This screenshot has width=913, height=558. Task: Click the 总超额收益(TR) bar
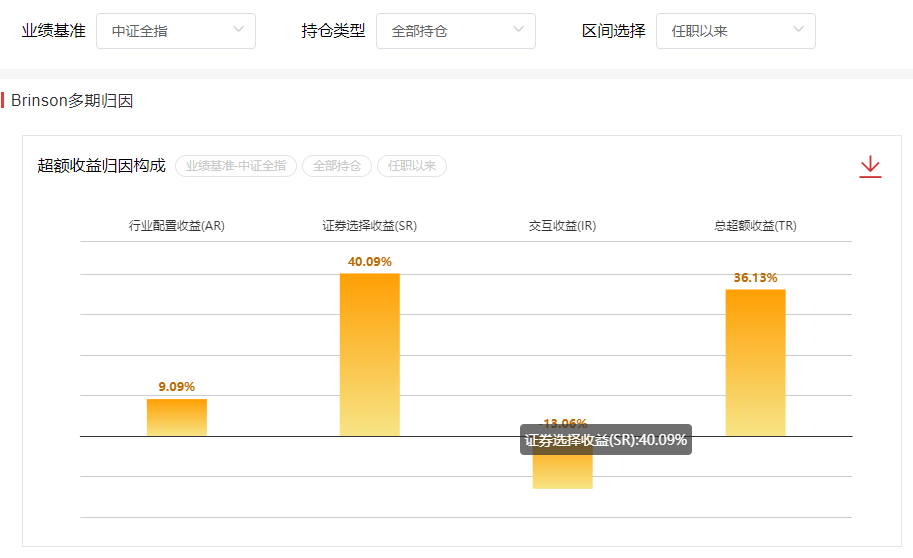point(755,362)
